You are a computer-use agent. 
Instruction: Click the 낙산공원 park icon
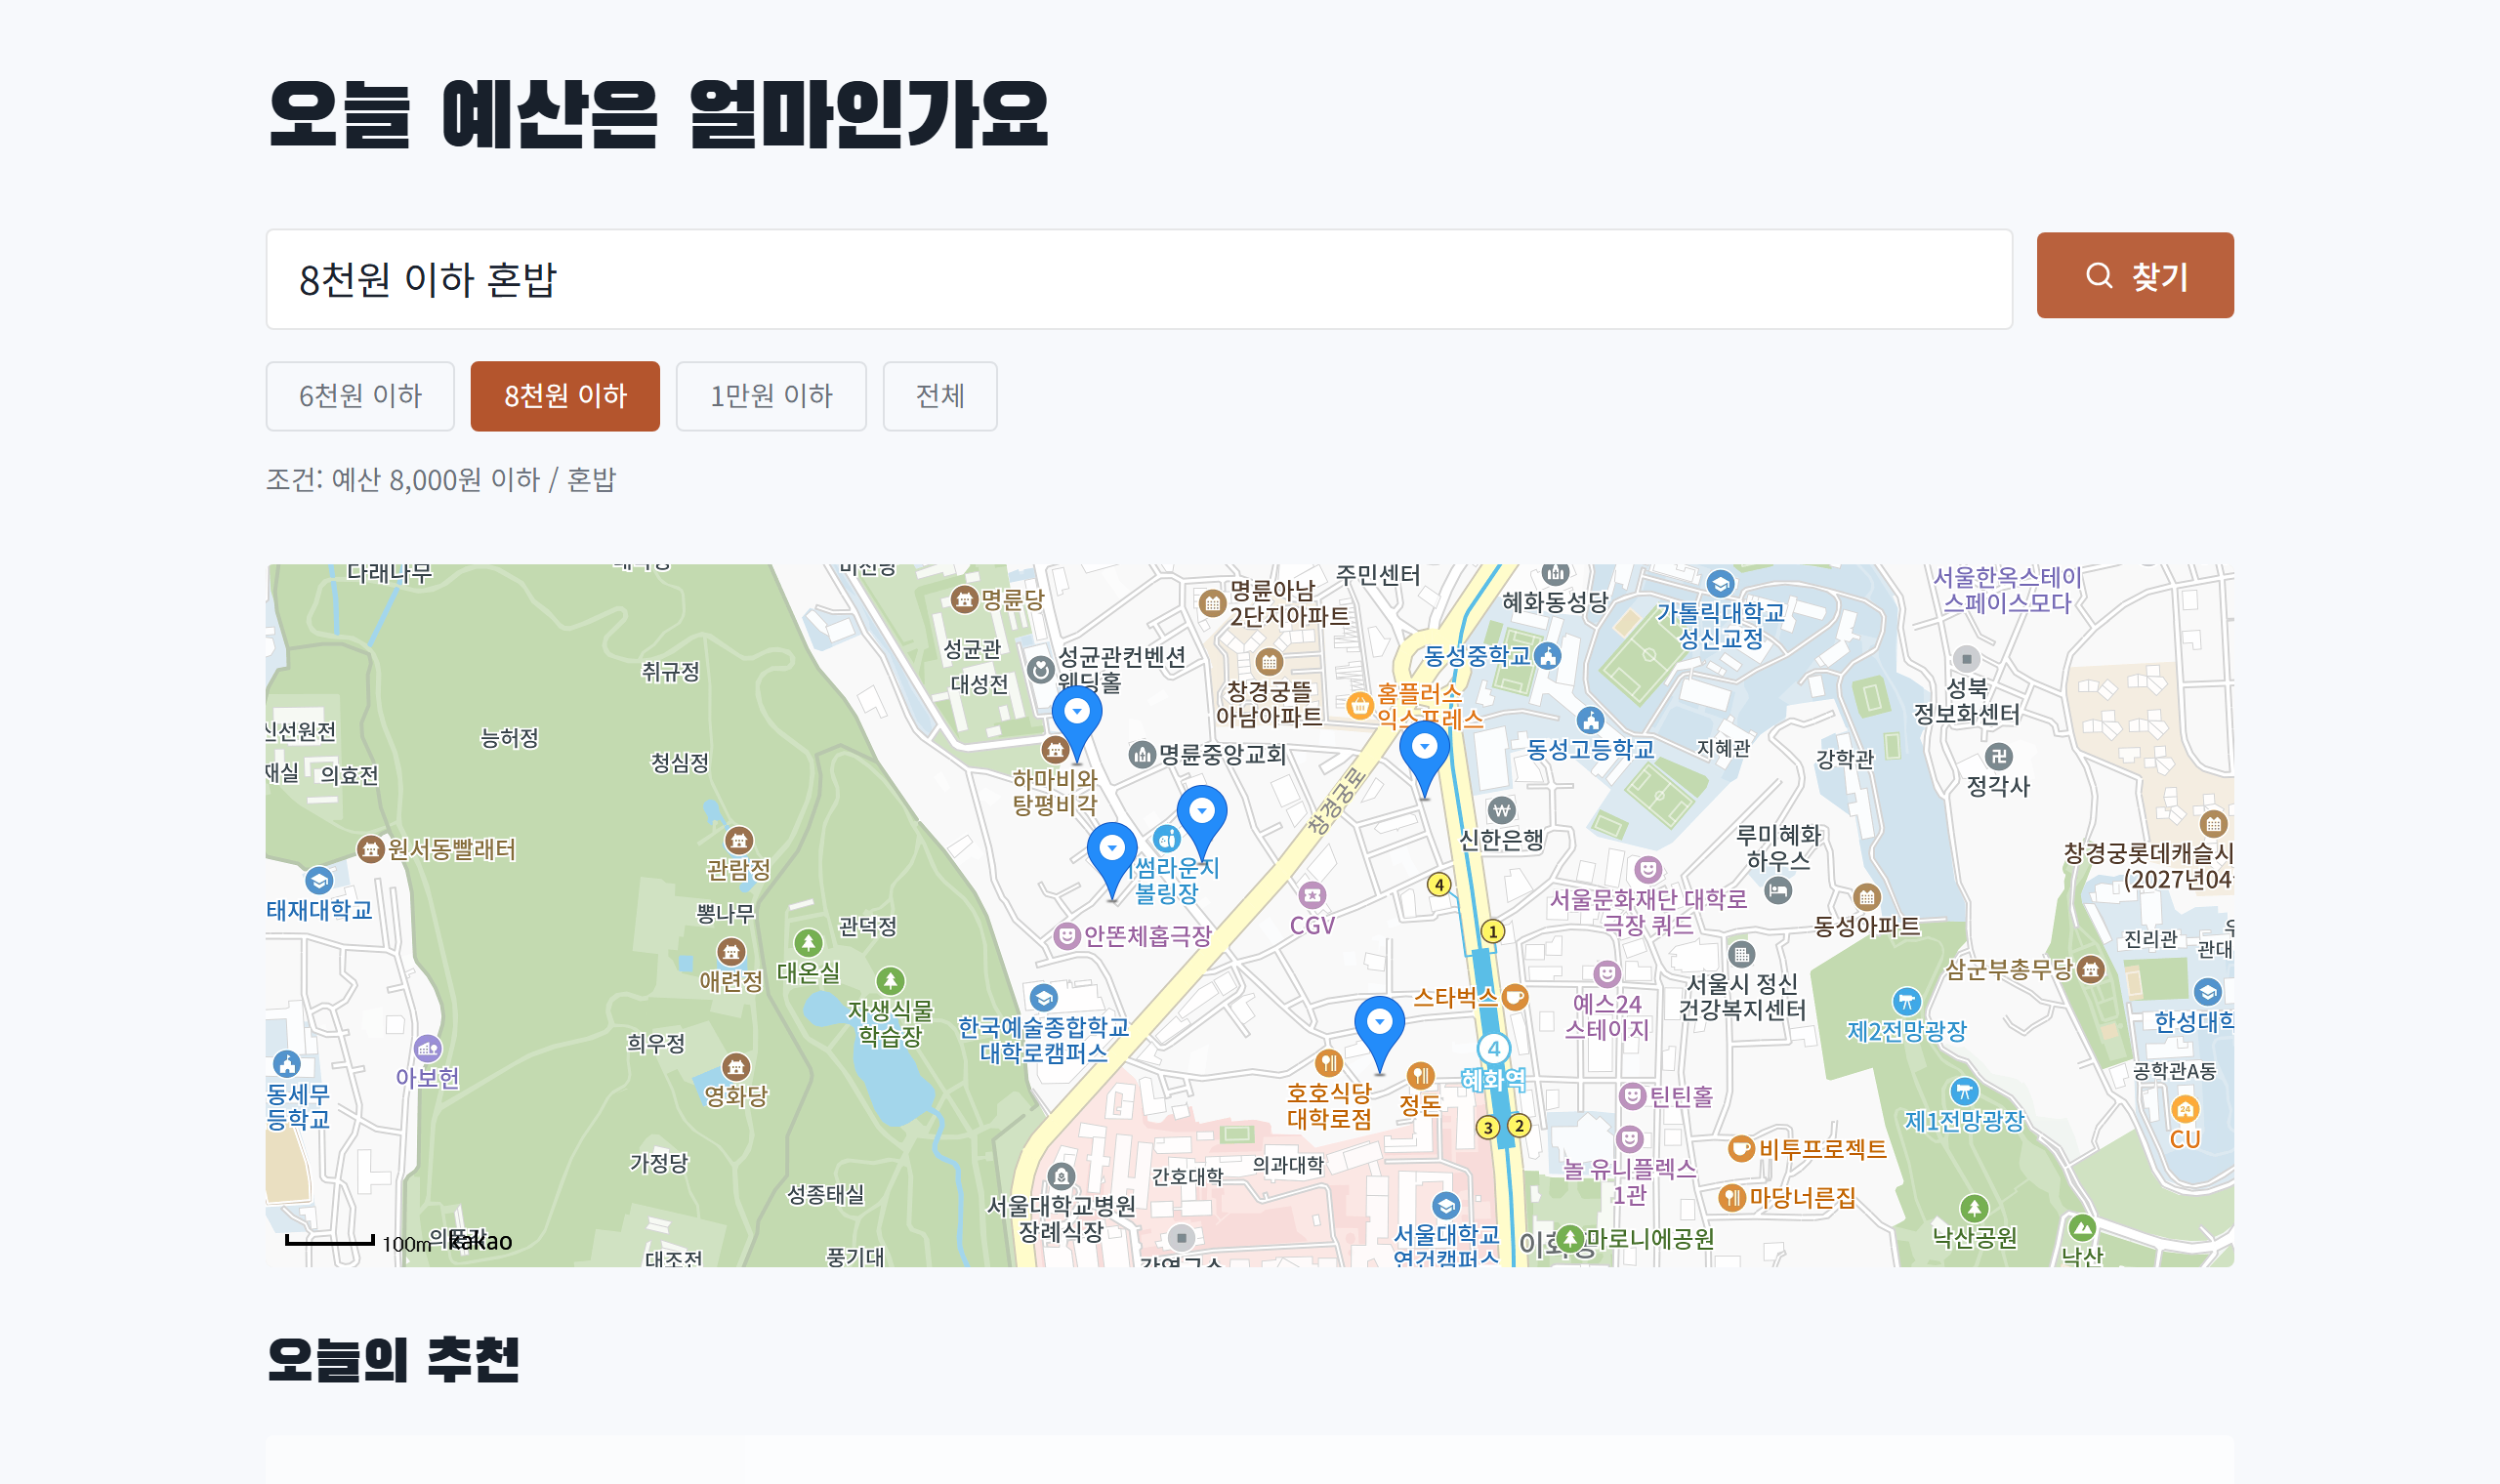(1974, 1209)
